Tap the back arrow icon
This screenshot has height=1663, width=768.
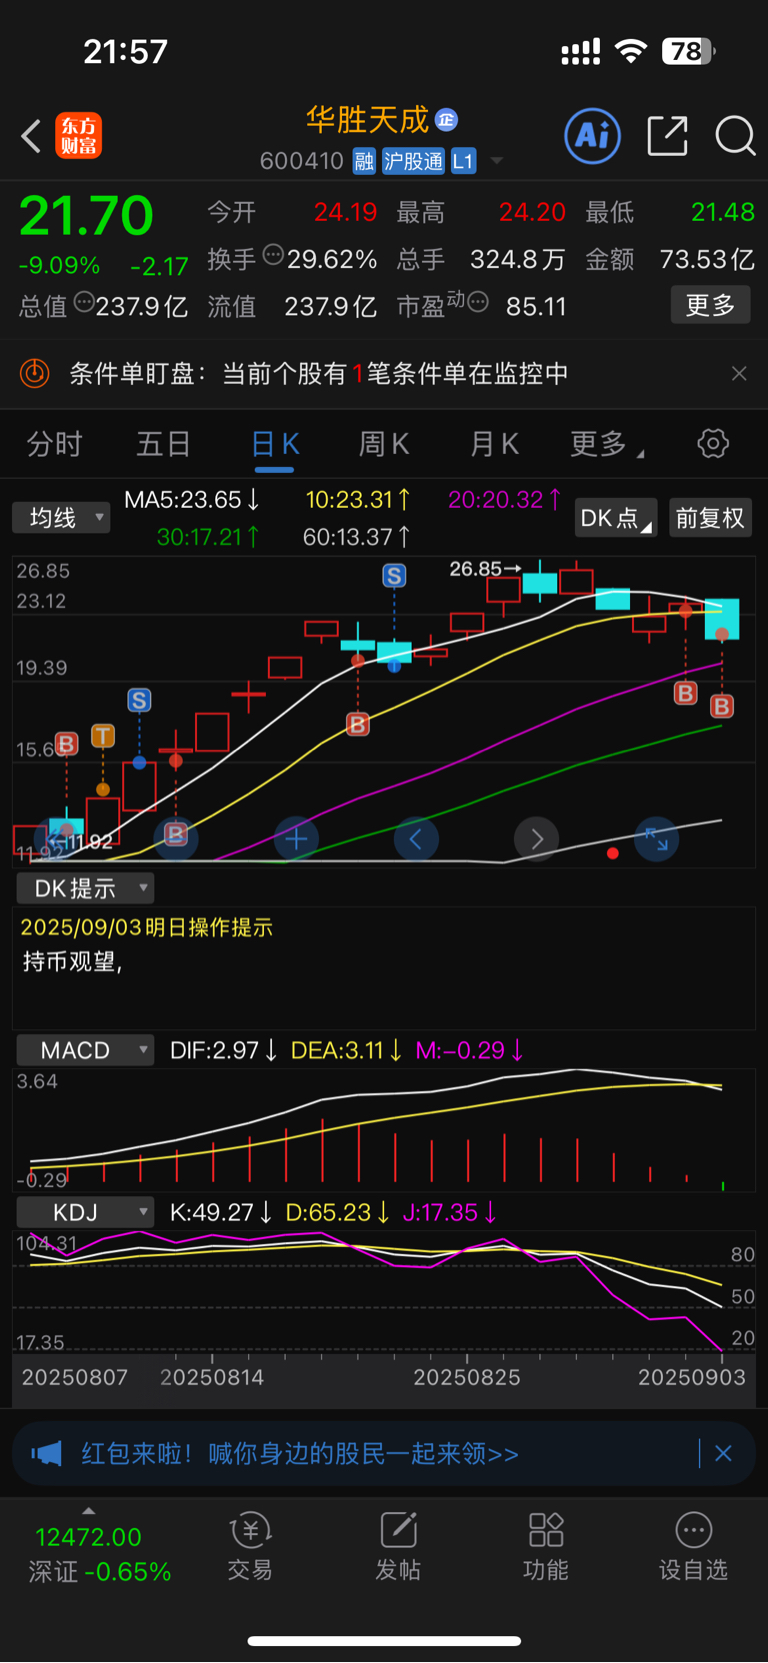pos(31,136)
